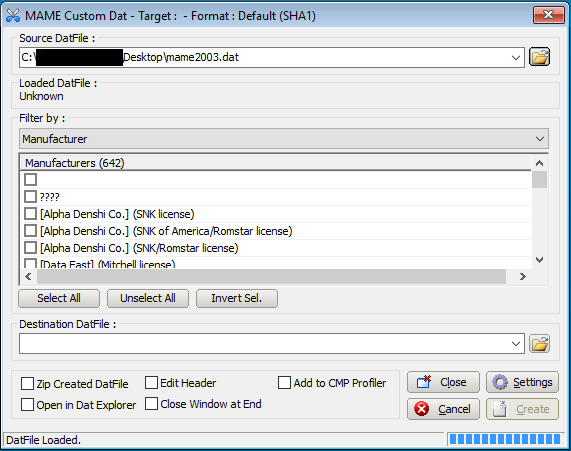Click the 'Unknown' loaded DatFile text
This screenshot has width=571, height=451.
pyautogui.click(x=41, y=96)
